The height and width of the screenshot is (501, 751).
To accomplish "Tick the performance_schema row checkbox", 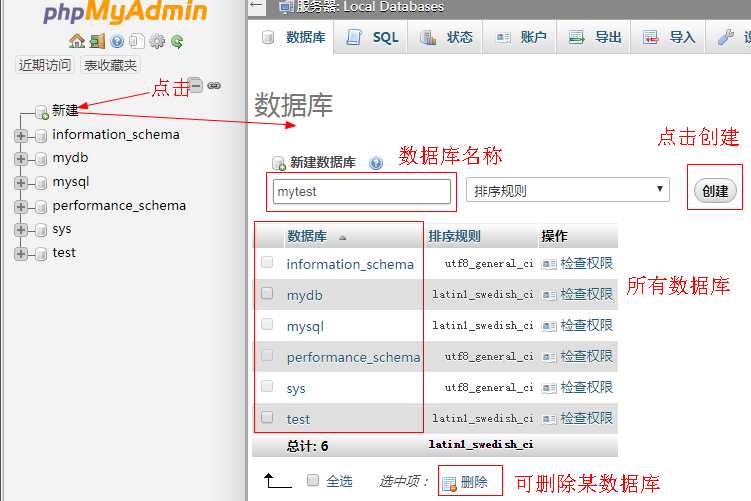I will (x=267, y=355).
